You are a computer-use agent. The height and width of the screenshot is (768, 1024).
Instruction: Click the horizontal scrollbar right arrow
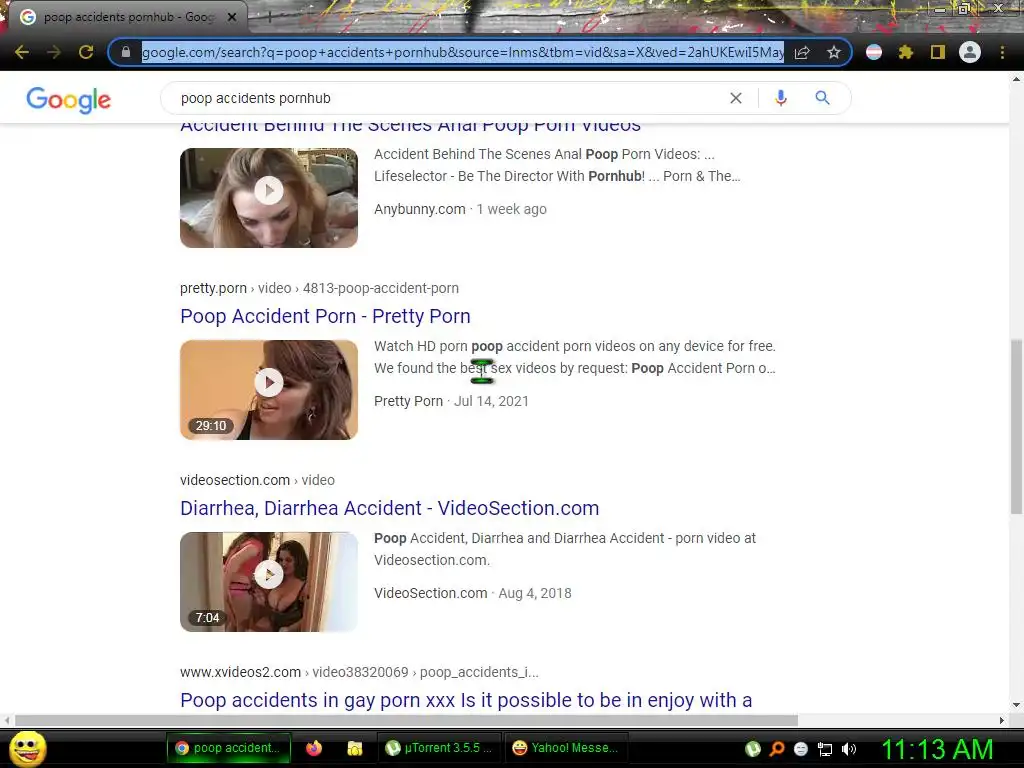(1002, 720)
